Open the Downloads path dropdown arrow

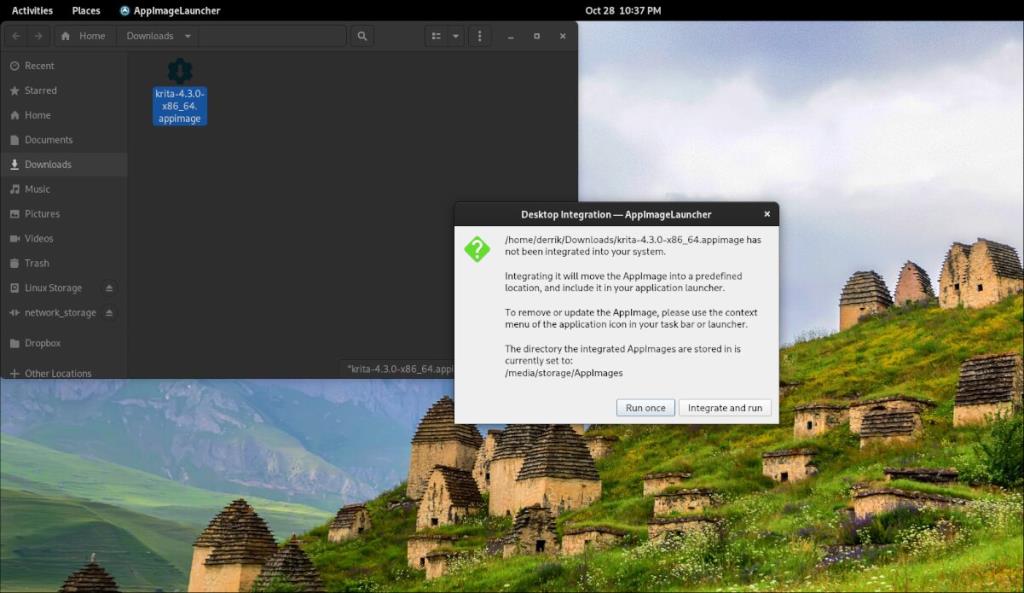188,36
